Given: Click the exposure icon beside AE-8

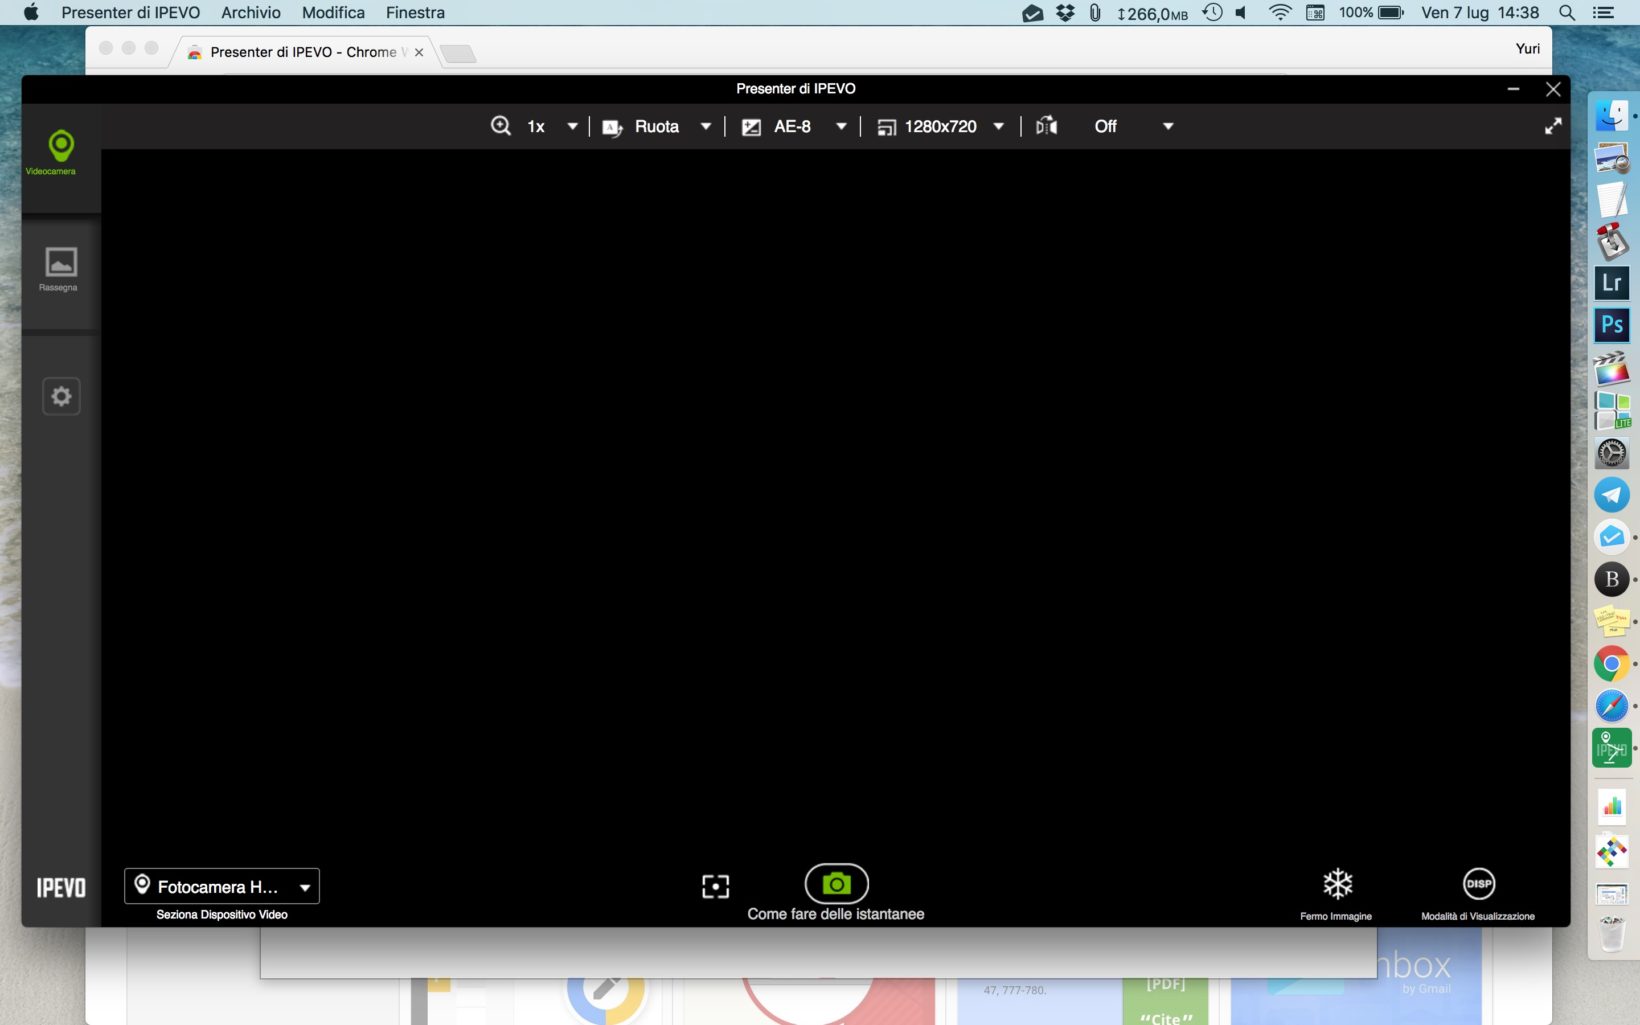Looking at the screenshot, I should (x=751, y=127).
